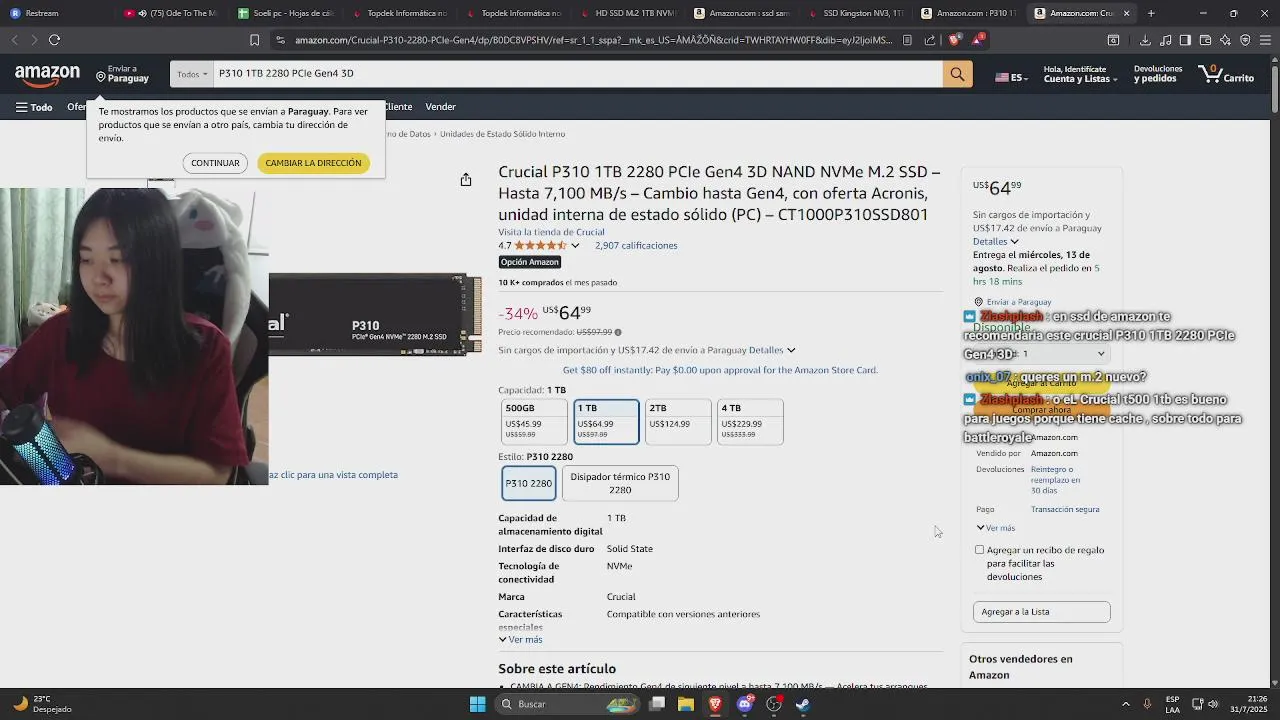Open the Todos search category dropdown
Image resolution: width=1280 pixels, height=720 pixels.
coord(192,74)
